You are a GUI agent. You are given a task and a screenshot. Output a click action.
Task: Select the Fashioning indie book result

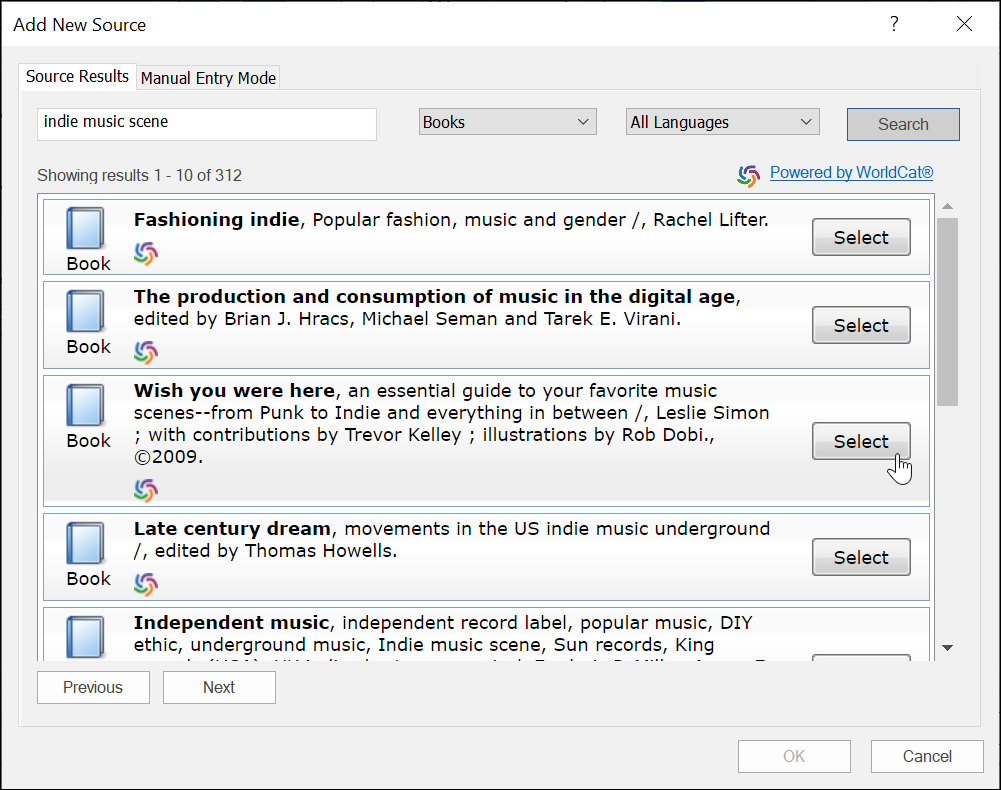860,238
